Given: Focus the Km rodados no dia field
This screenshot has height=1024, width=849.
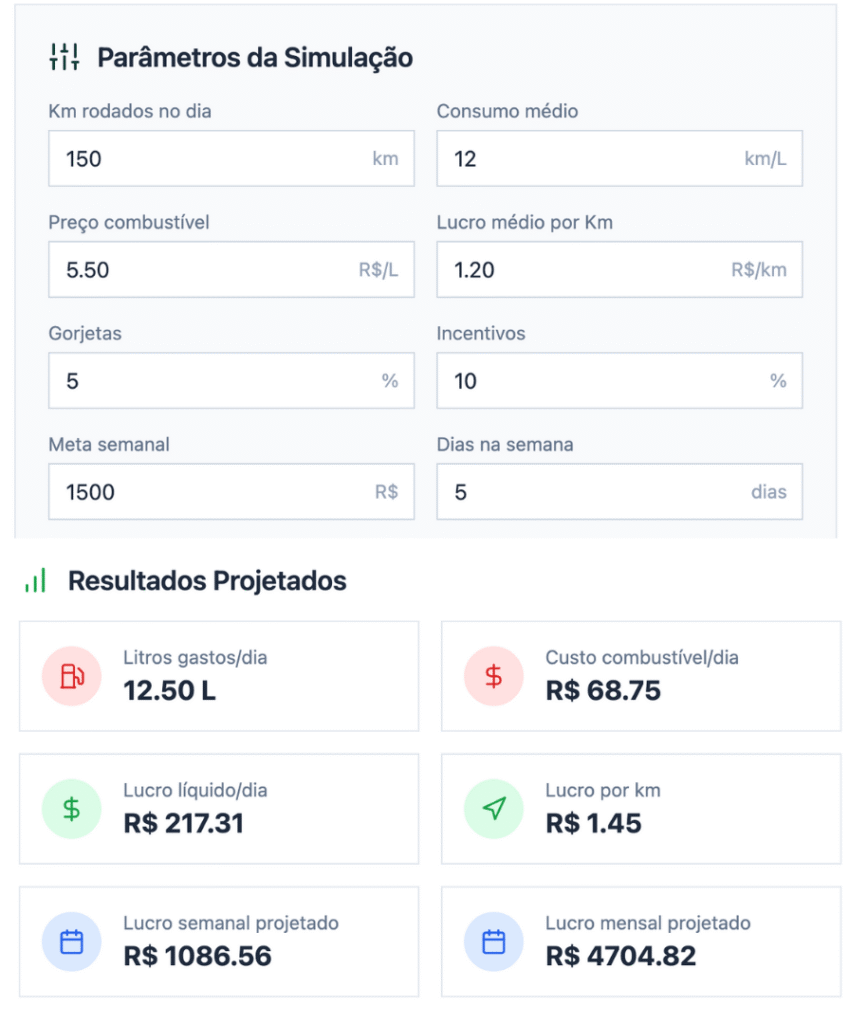Looking at the screenshot, I should click(210, 159).
